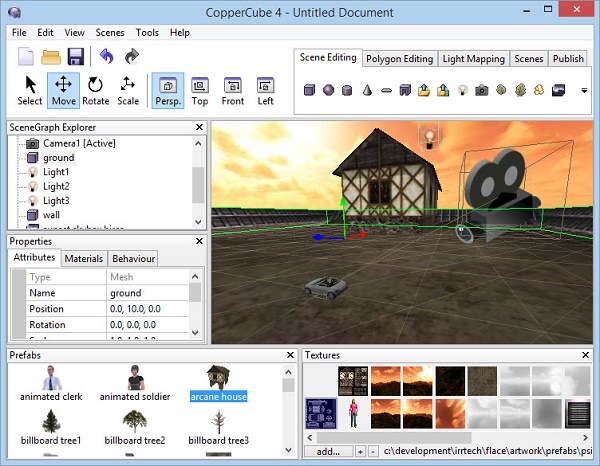Choose the Scale tool
Viewport: 600px width, 466px height.
pyautogui.click(x=128, y=90)
